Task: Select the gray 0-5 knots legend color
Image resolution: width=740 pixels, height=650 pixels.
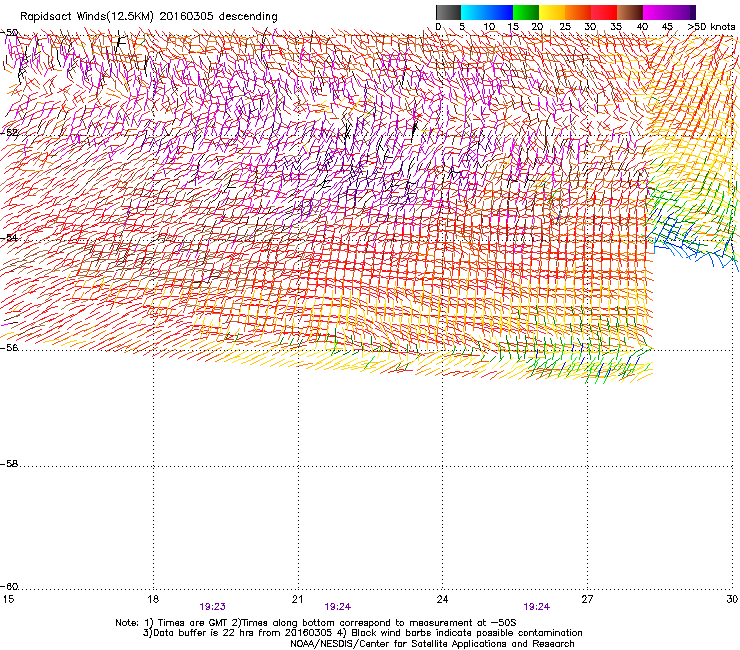Action: pyautogui.click(x=449, y=12)
